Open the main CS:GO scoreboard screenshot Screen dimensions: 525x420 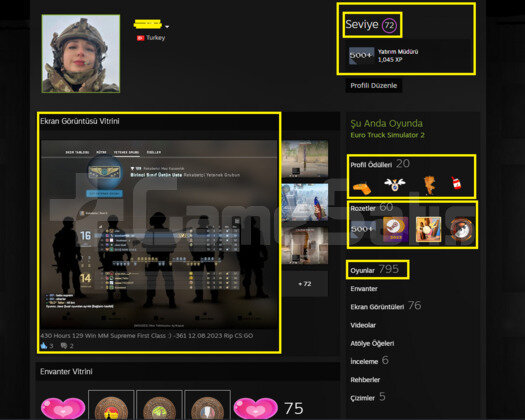pos(159,234)
